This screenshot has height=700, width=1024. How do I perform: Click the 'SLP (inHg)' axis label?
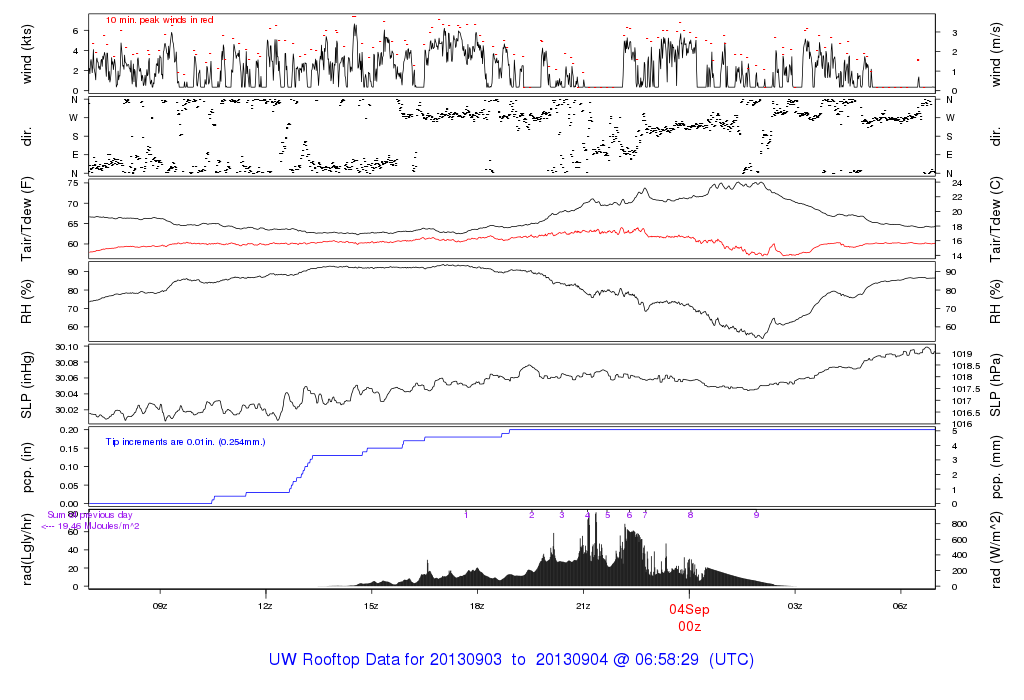27,385
